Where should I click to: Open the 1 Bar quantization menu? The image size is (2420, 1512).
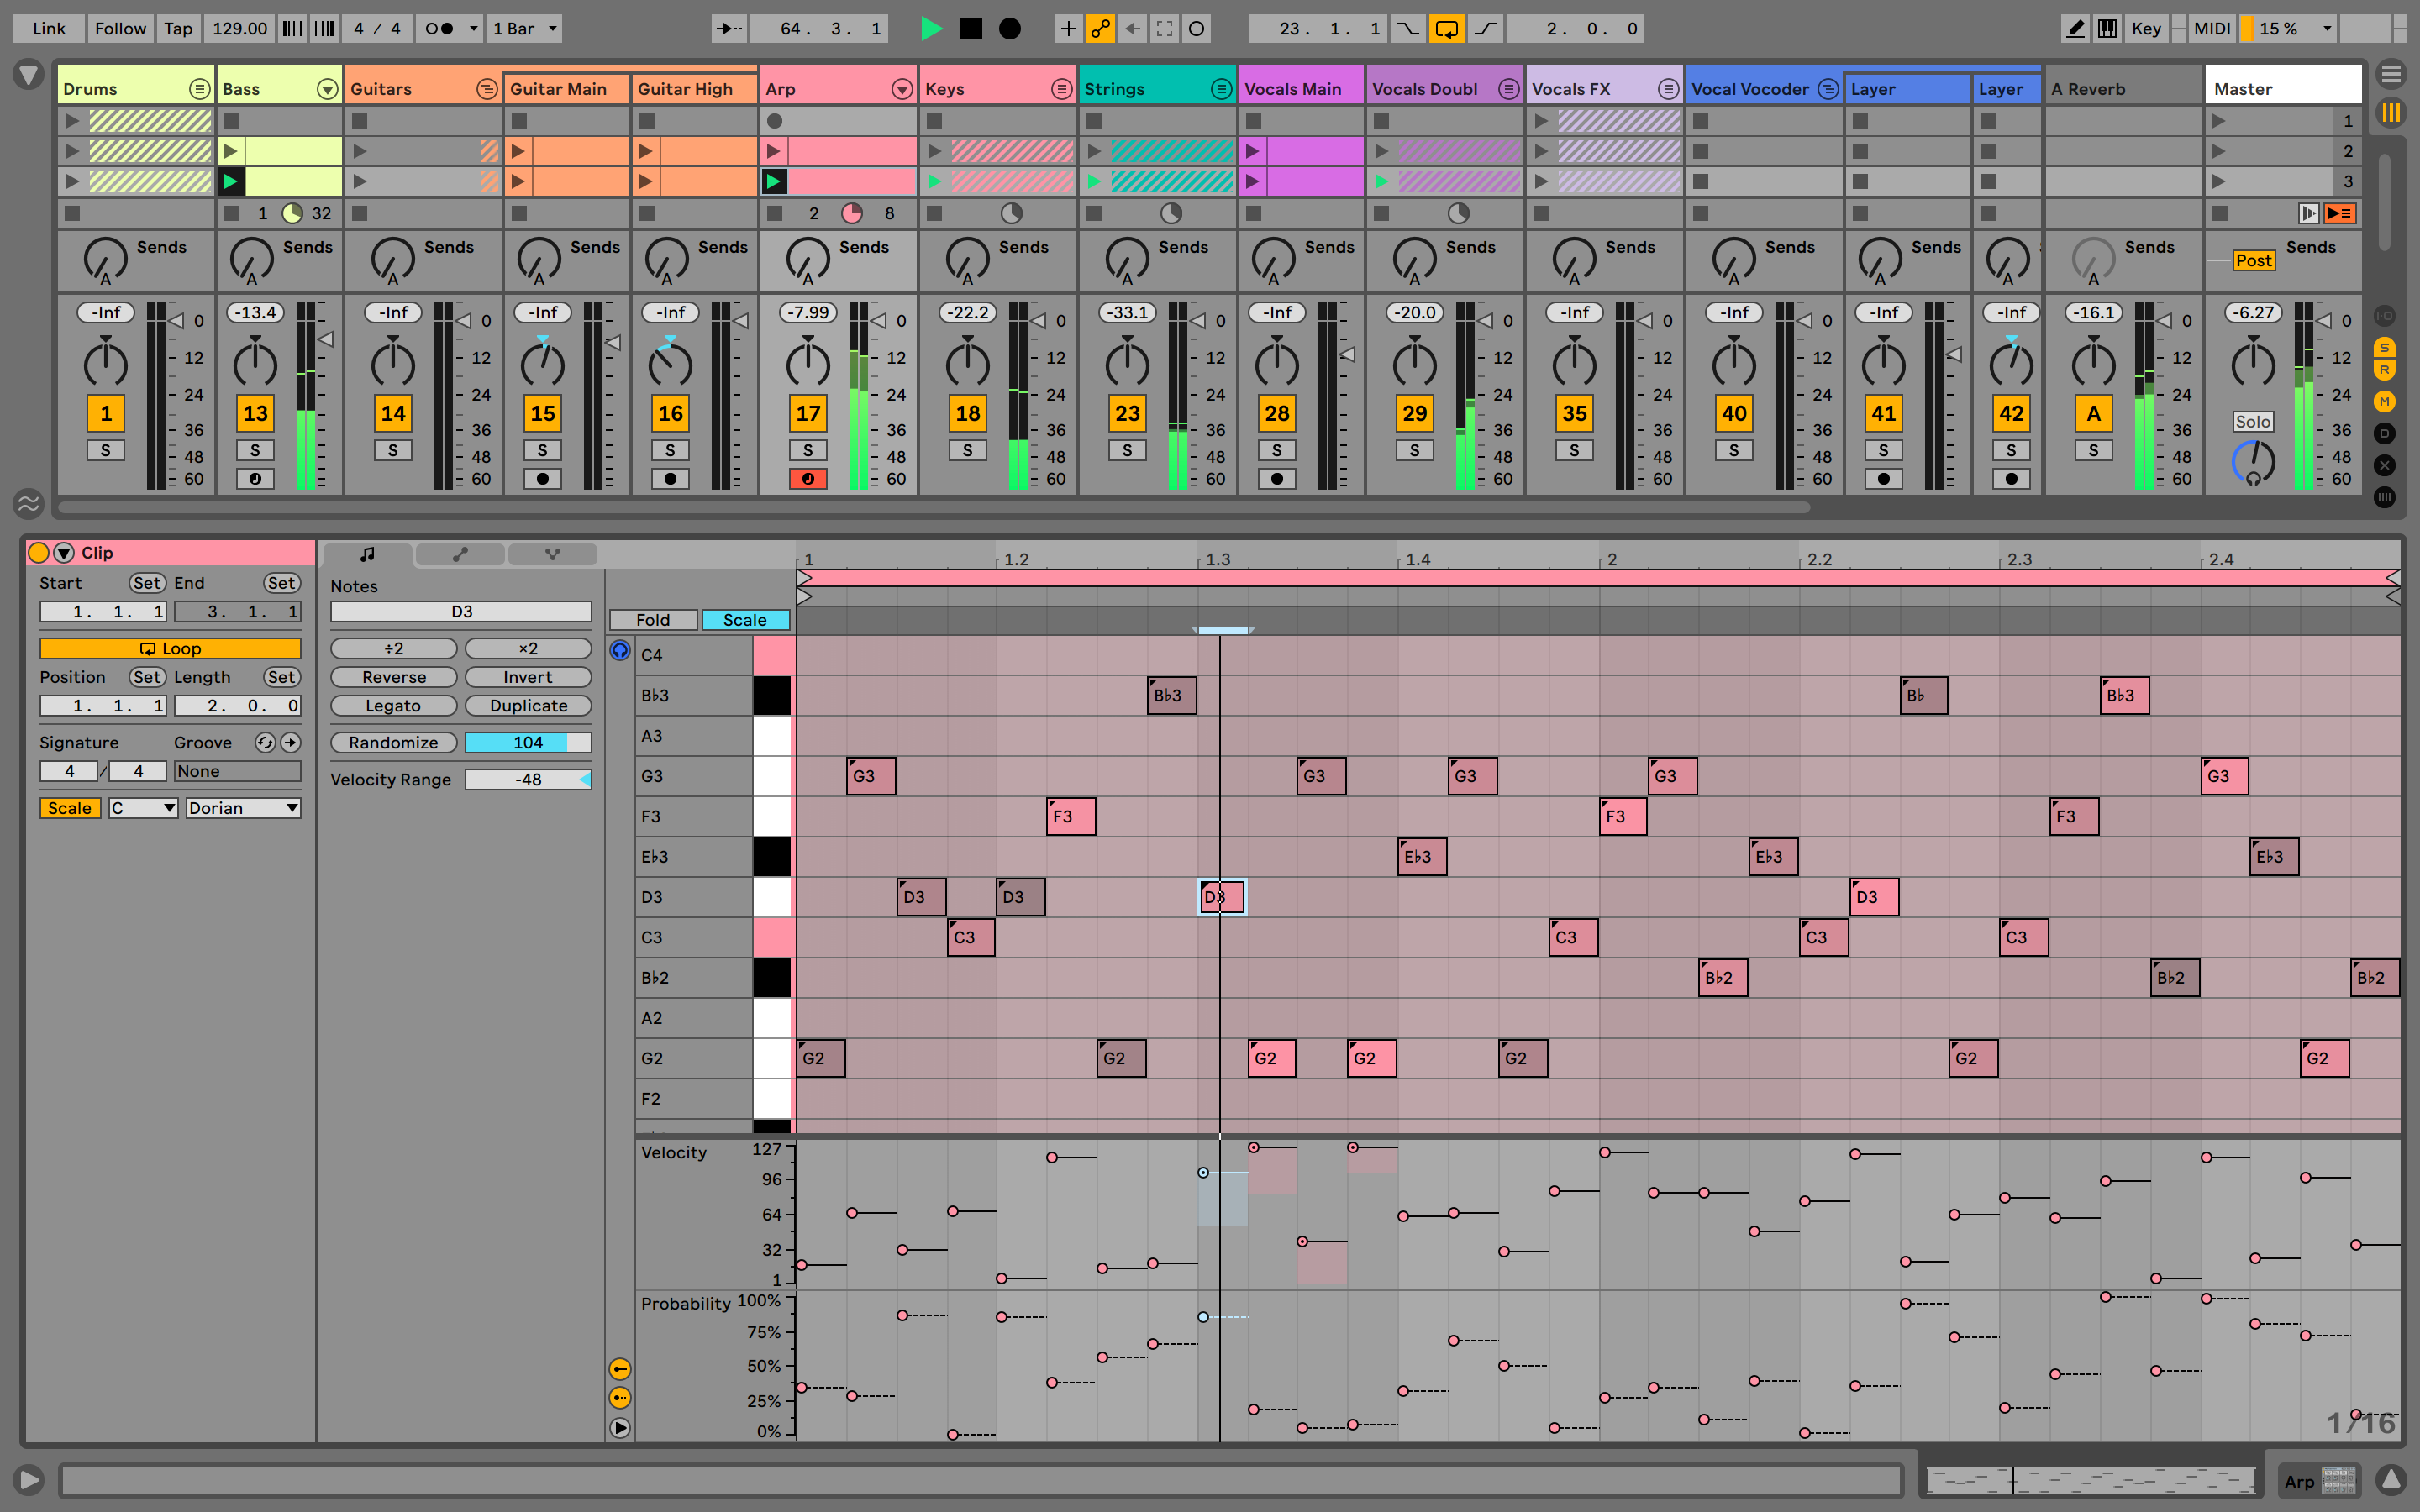pos(524,28)
